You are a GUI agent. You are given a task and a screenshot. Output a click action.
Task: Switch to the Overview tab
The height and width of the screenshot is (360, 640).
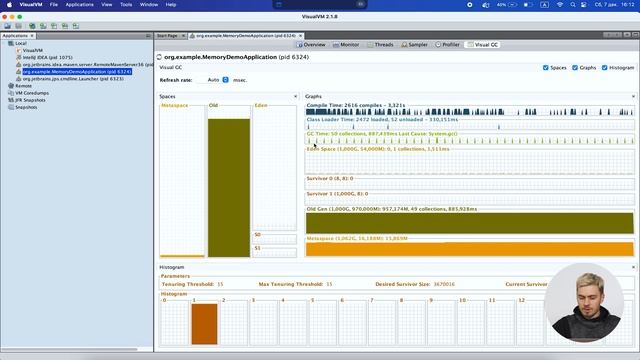pos(311,45)
